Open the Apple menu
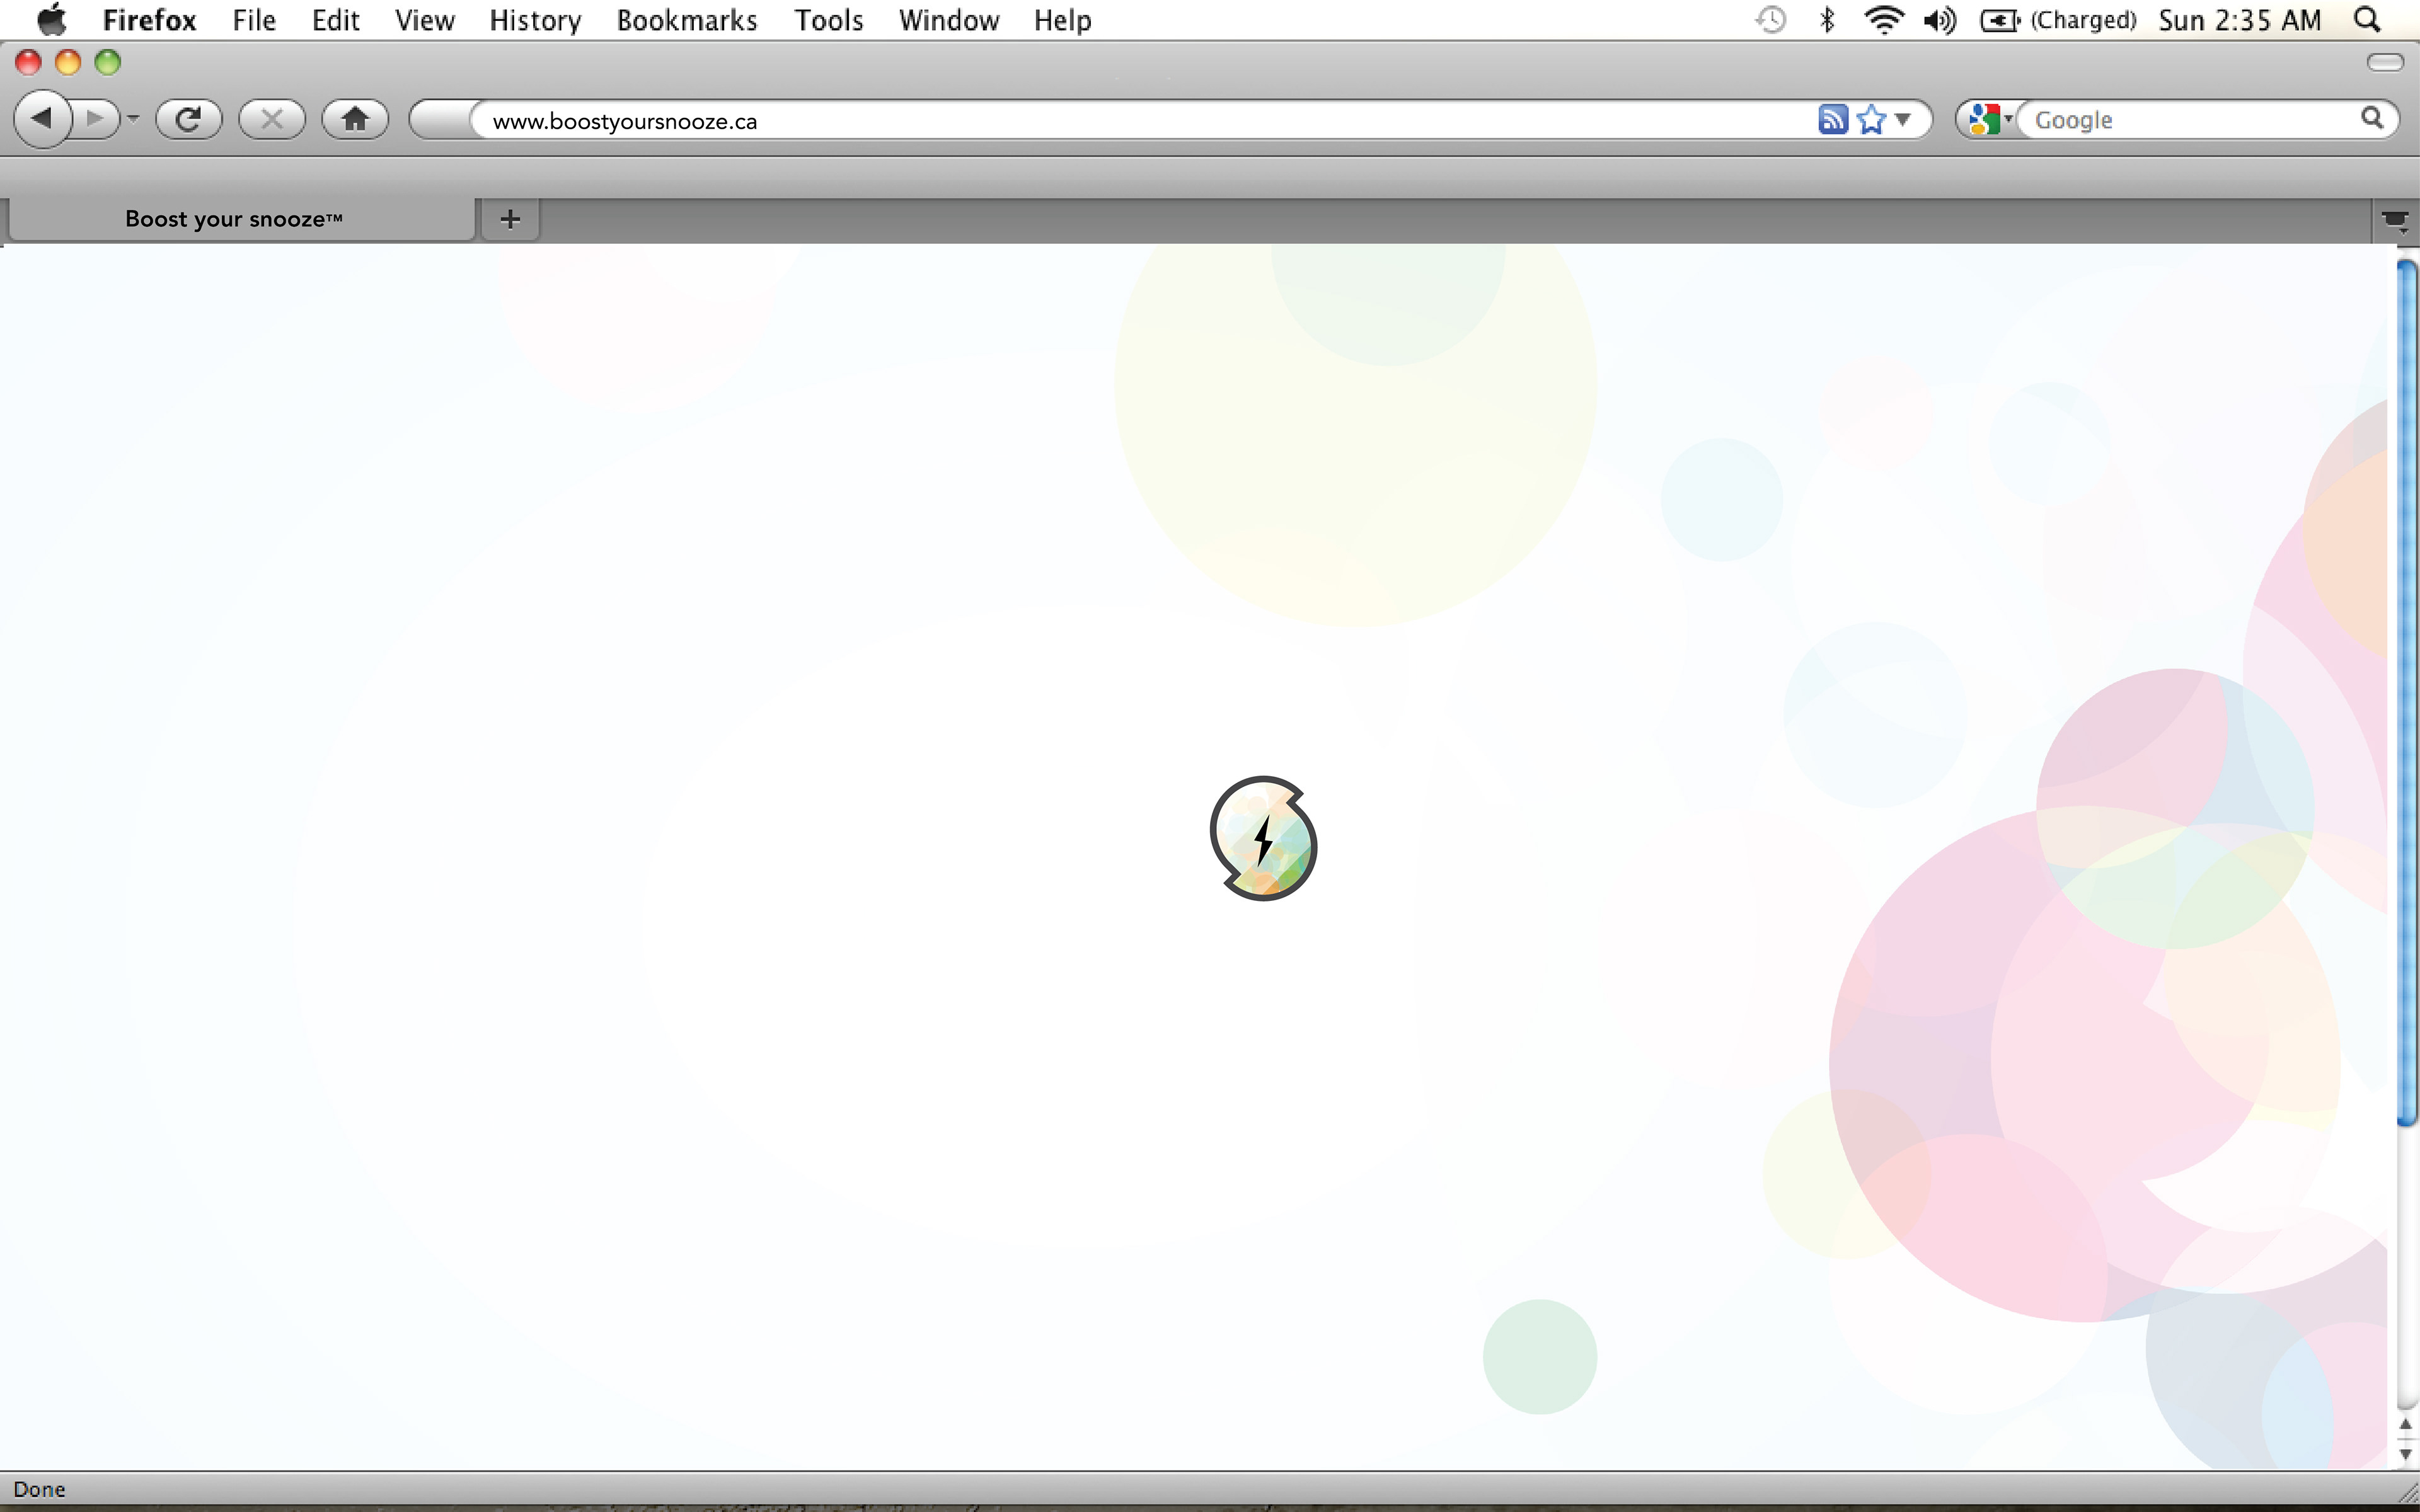Viewport: 2420px width, 1512px height. click(51, 20)
